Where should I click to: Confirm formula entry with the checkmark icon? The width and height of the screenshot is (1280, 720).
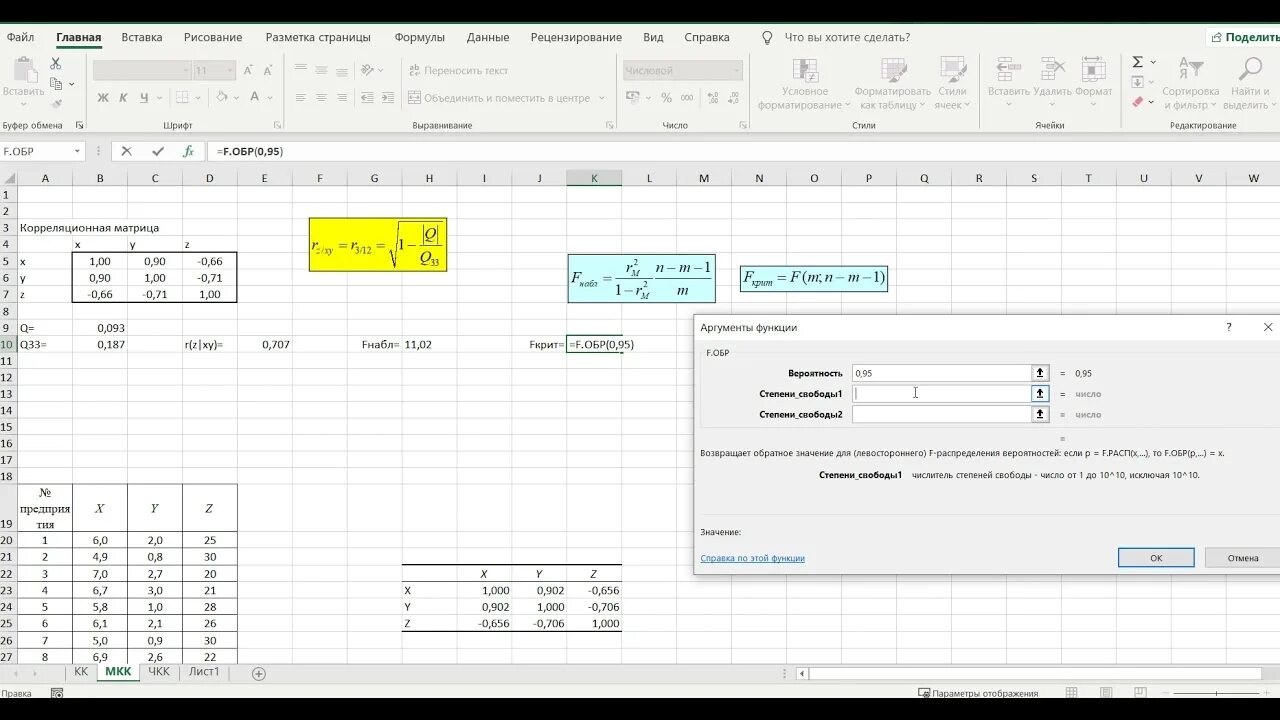(x=157, y=151)
